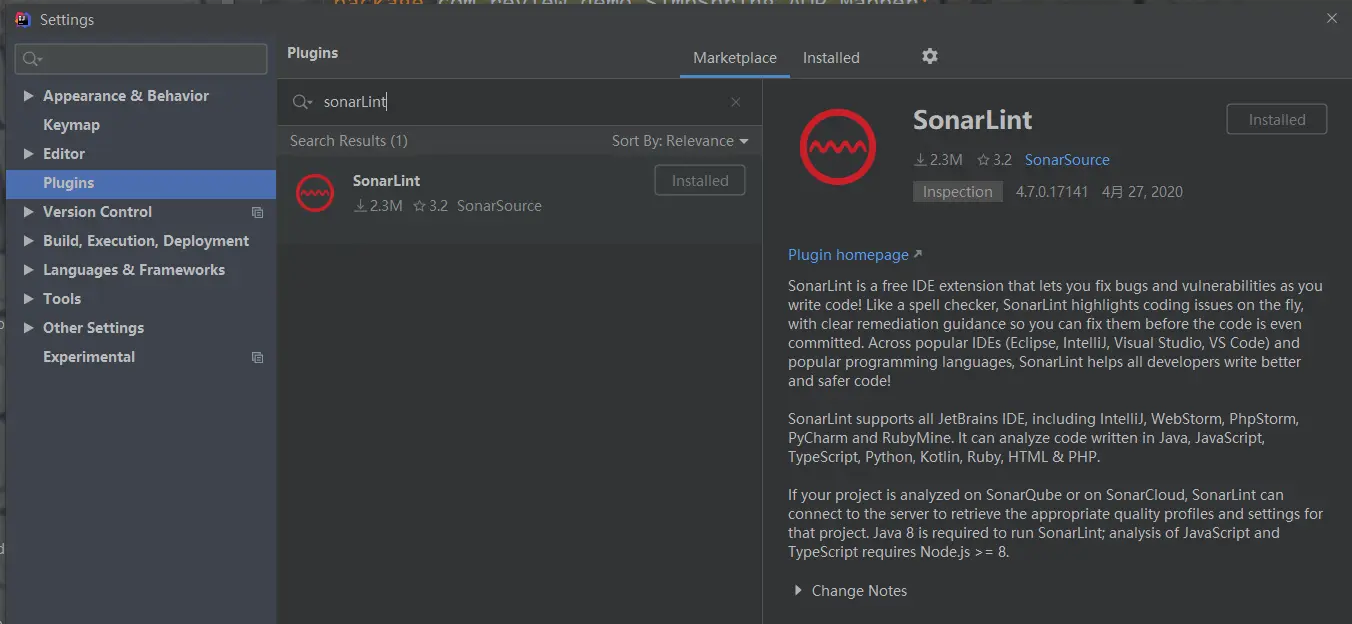
Task: Click the 2.3M downloads count in result row
Action: click(x=379, y=206)
